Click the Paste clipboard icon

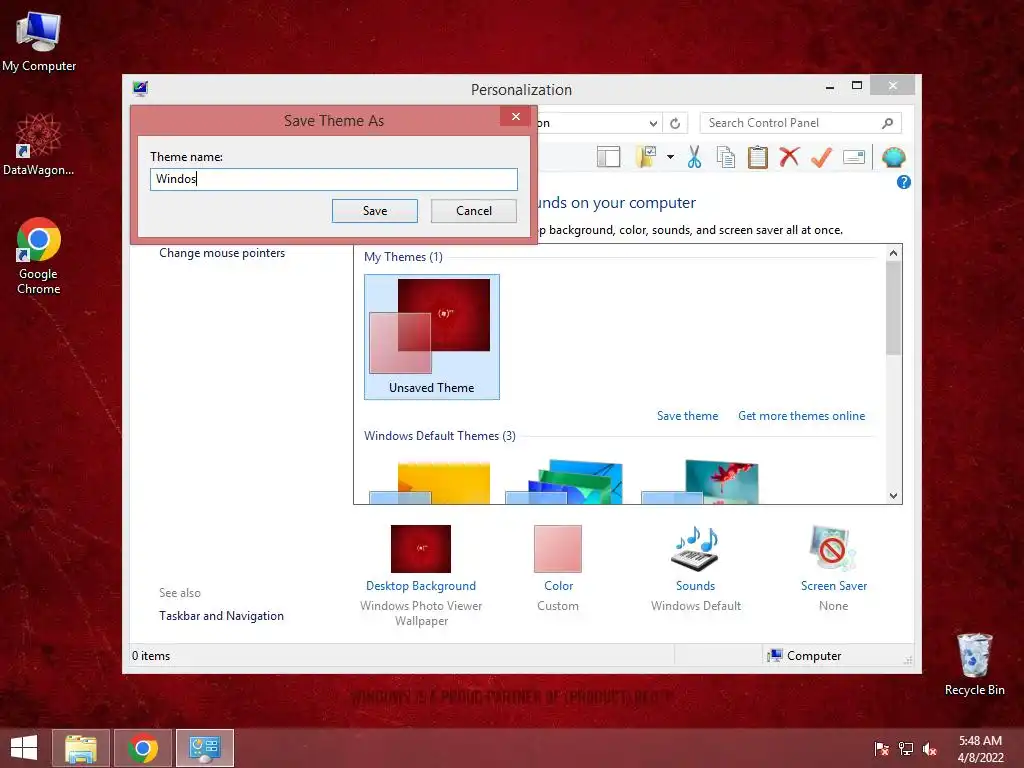758,157
